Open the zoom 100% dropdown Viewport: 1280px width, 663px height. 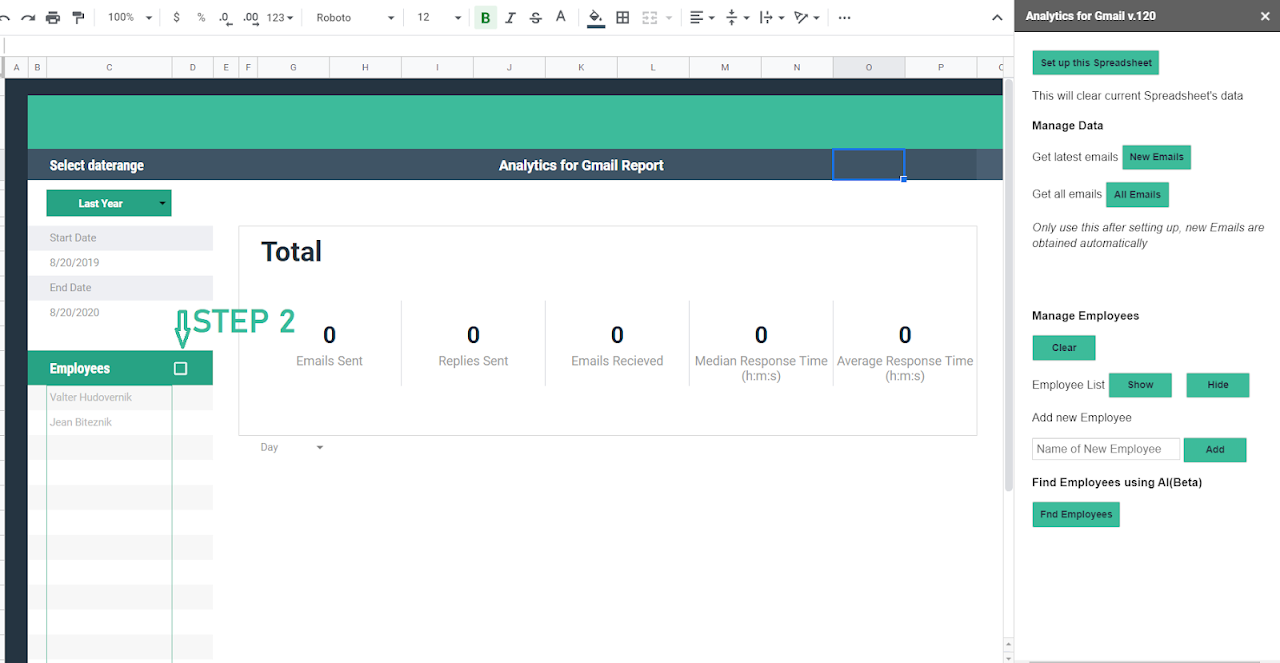[x=130, y=18]
